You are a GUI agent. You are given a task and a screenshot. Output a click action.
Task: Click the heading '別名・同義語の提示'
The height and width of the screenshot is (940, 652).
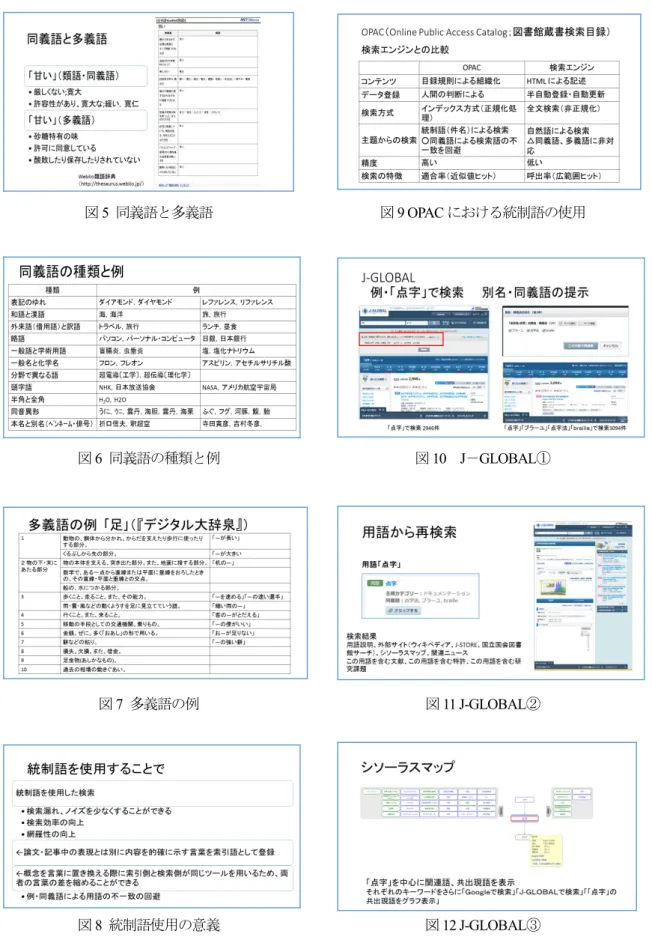pos(535,293)
